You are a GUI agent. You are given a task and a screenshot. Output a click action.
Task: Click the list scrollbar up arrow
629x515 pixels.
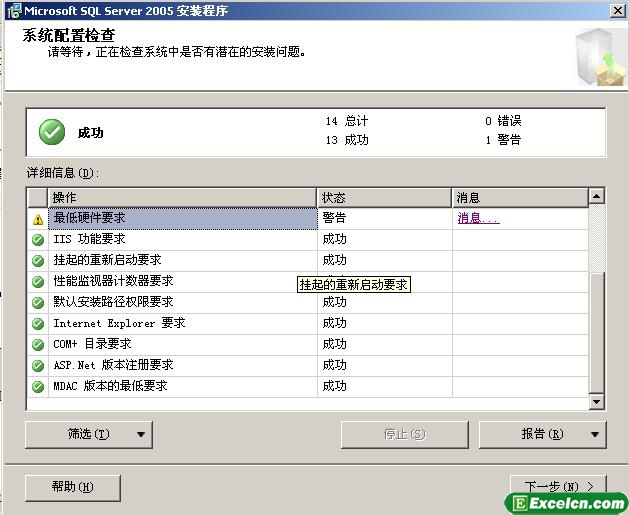coord(597,196)
